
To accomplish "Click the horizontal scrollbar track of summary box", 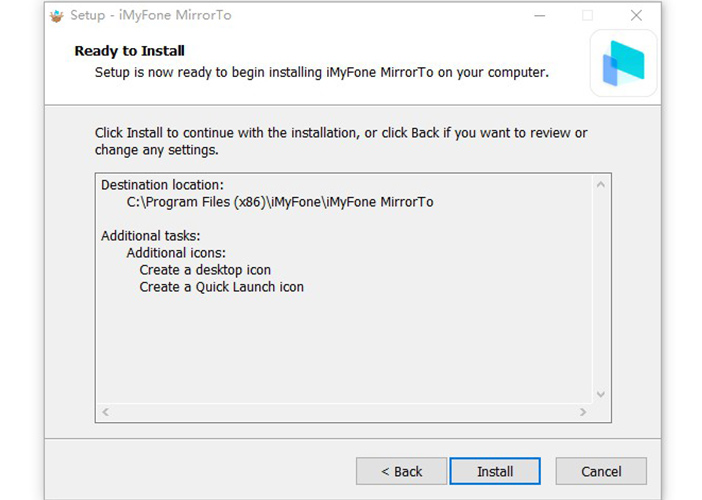I will point(344,412).
